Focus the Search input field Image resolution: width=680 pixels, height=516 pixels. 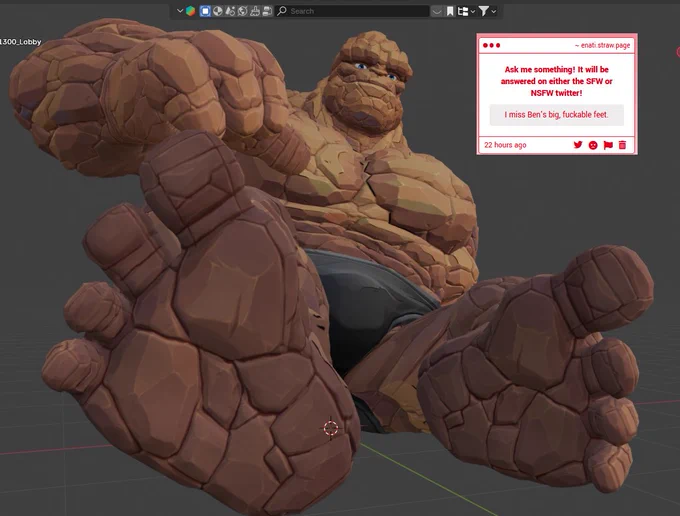(x=352, y=11)
